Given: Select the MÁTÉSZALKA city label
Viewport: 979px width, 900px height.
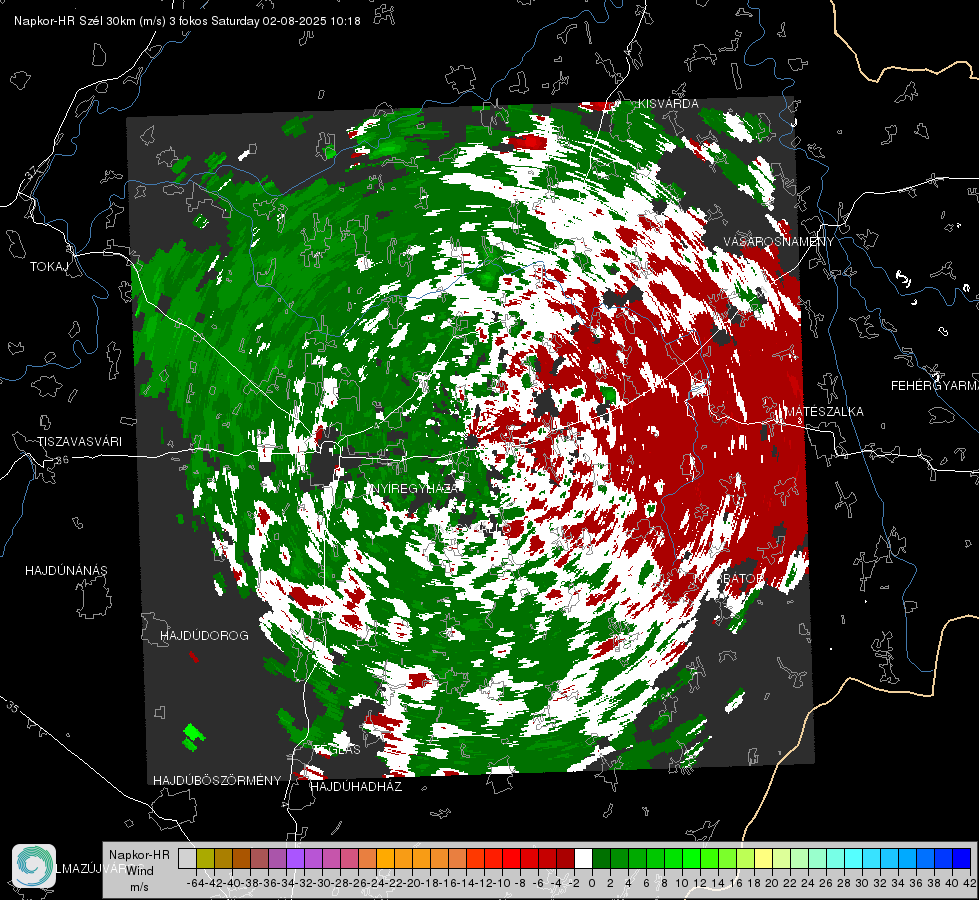Looking at the screenshot, I should pos(824,412).
